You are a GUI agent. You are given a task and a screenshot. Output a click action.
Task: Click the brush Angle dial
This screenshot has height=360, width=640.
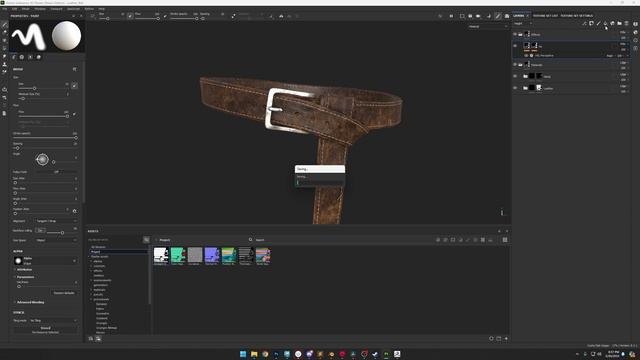point(42,160)
